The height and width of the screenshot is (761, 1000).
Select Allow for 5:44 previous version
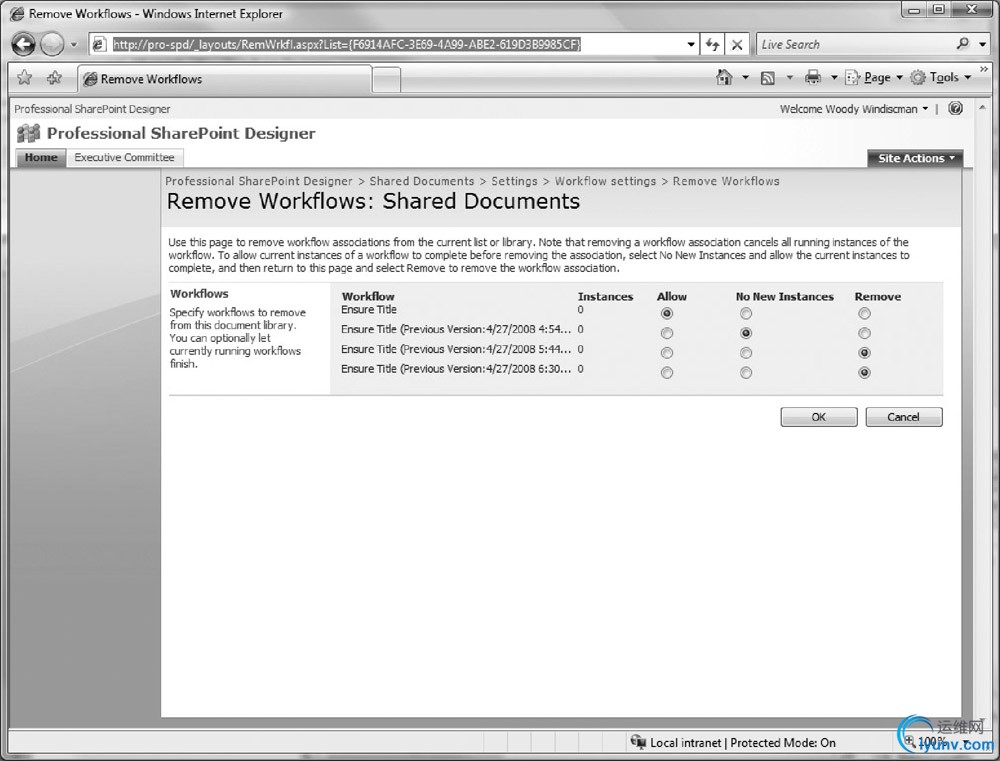[666, 353]
